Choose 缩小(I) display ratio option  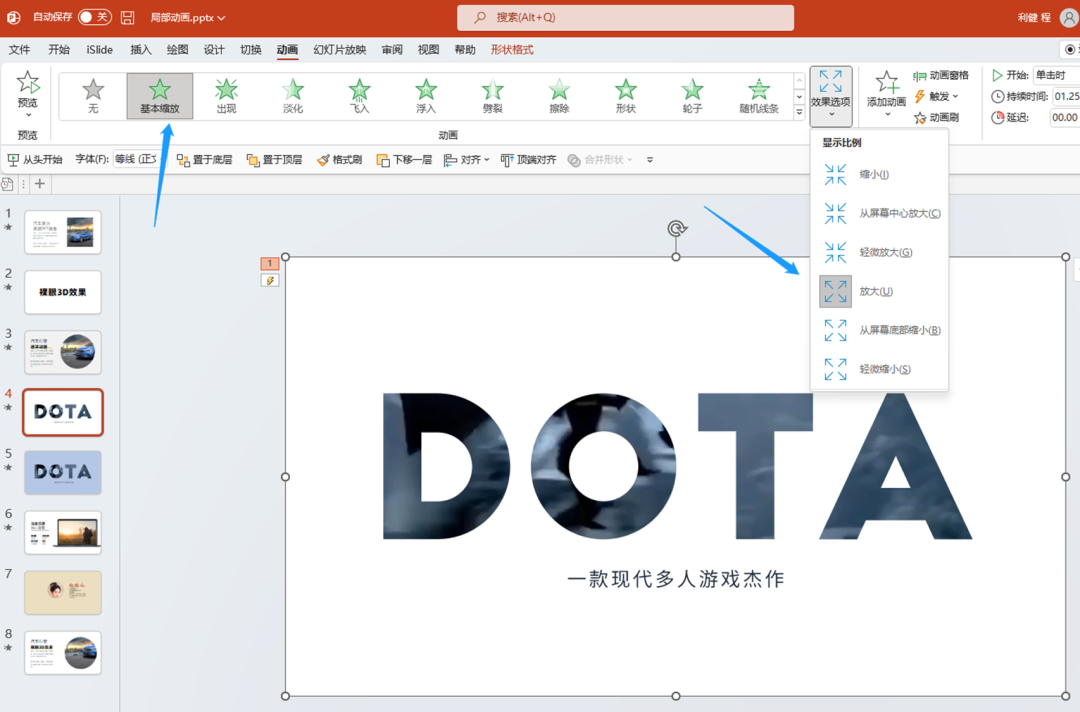click(880, 175)
